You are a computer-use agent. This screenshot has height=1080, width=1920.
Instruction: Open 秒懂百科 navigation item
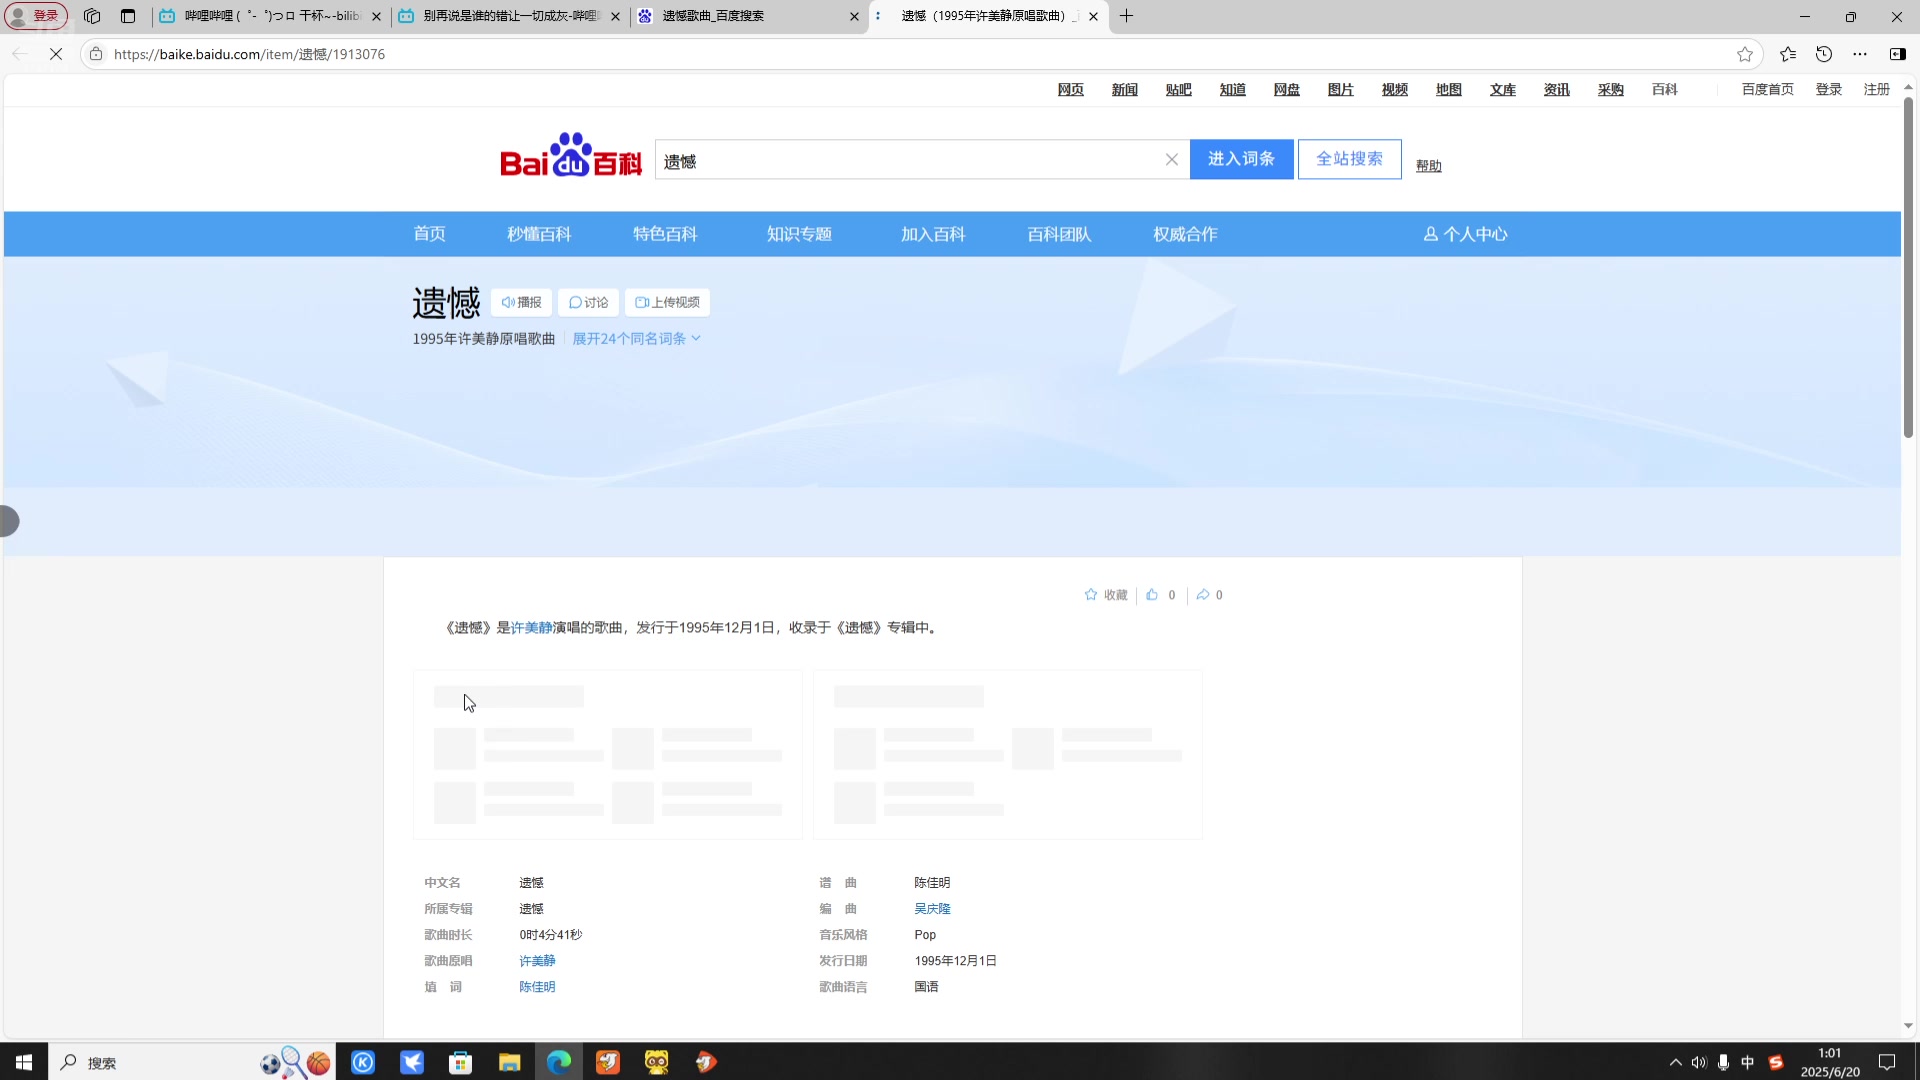[539, 234]
